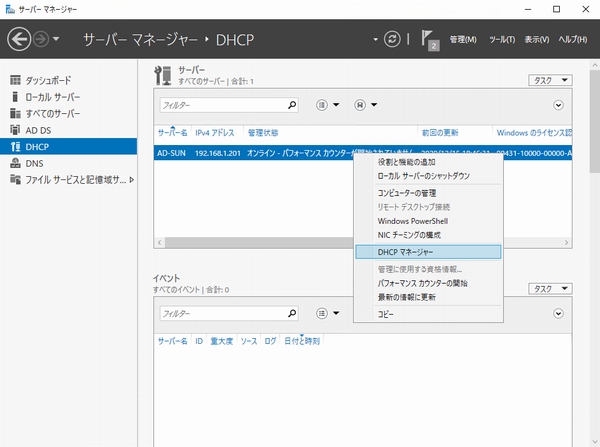Open the notifications flag icon
Screen dimensions: 600x447
tap(430, 40)
